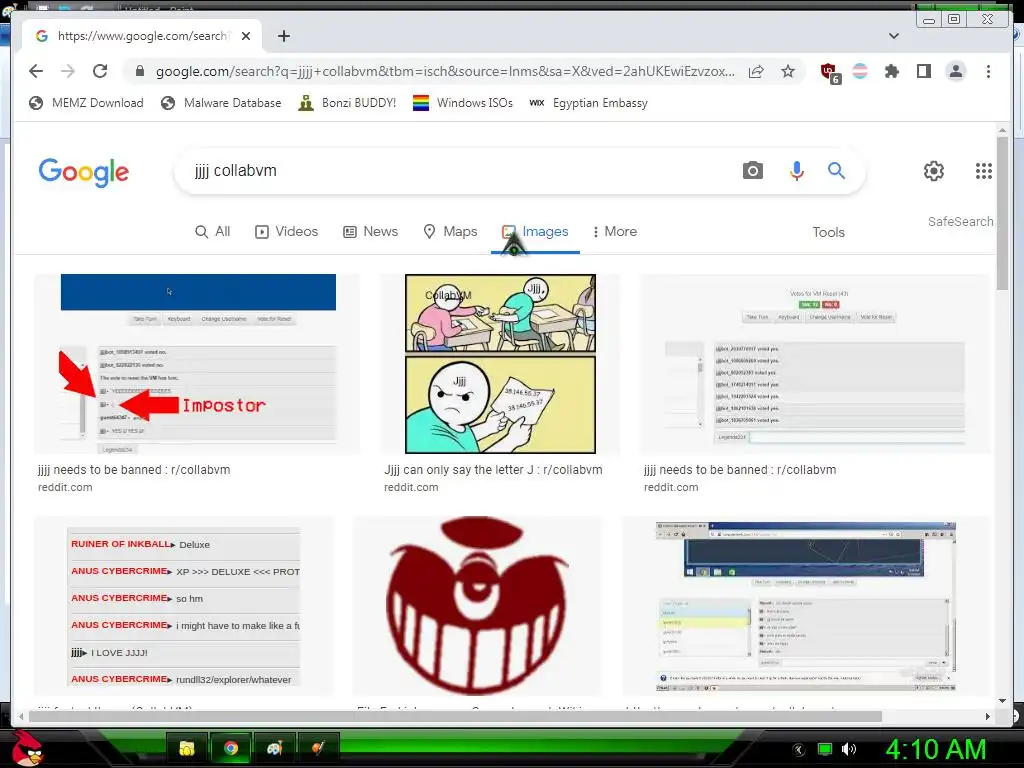Open the Malware Database bookmark
The height and width of the screenshot is (768, 1024).
pyautogui.click(x=221, y=103)
